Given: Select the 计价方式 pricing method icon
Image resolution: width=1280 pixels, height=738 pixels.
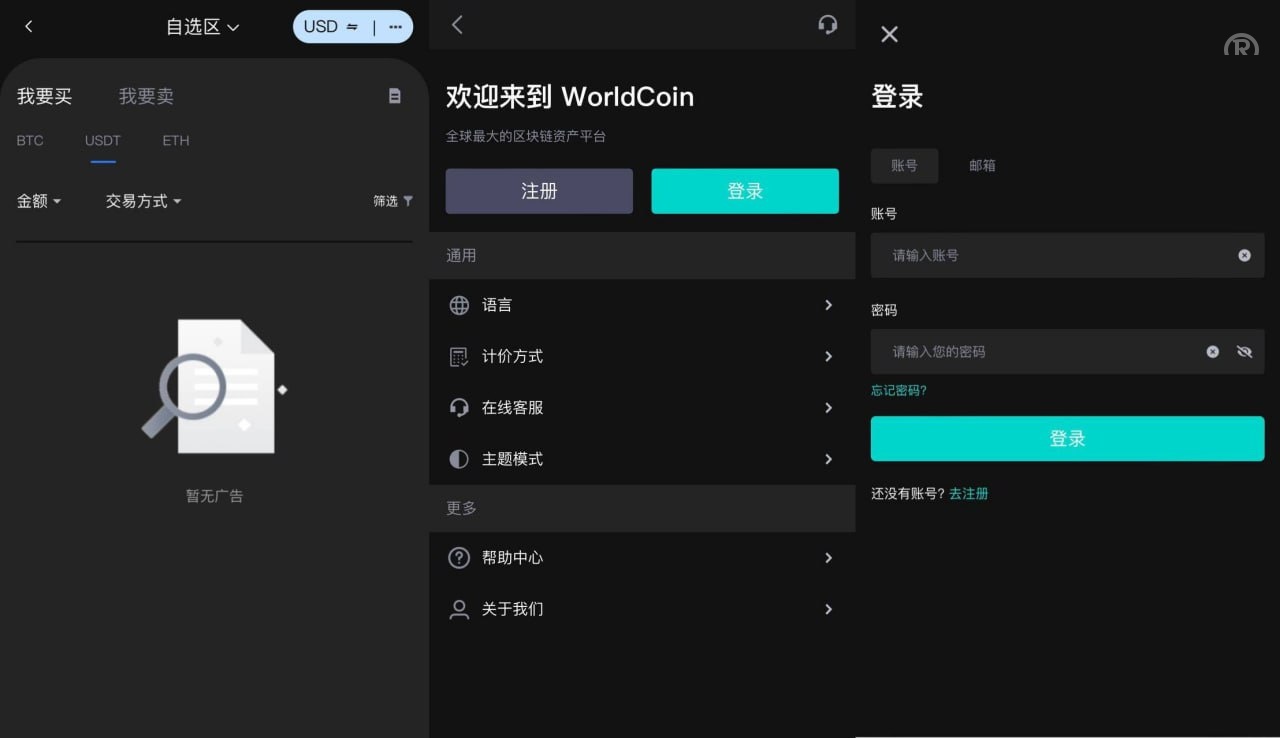Looking at the screenshot, I should 459,356.
